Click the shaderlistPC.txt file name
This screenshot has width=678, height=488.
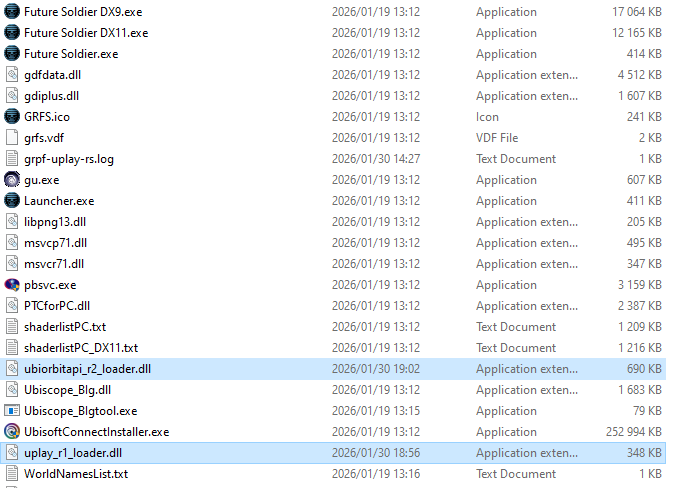point(64,327)
